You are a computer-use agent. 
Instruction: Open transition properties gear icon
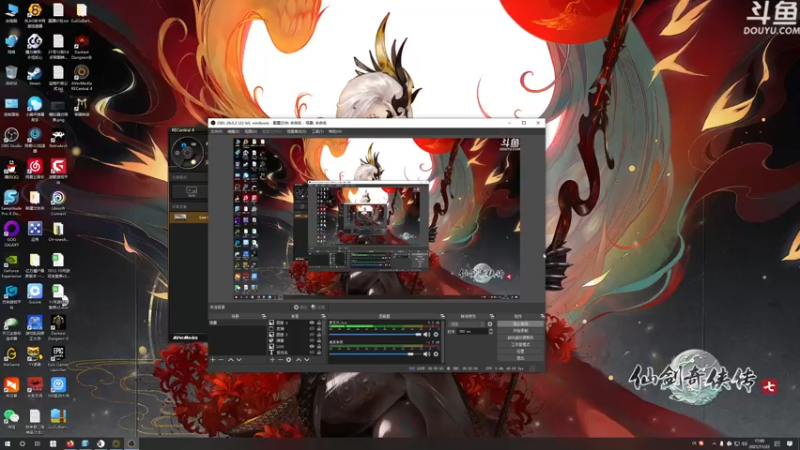tap(490, 324)
